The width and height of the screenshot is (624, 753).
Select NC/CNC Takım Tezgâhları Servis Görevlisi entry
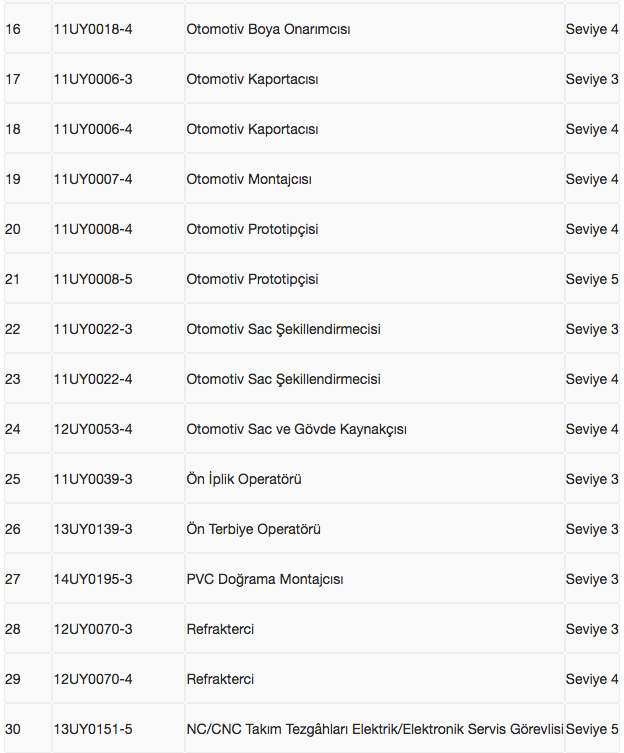click(x=374, y=729)
